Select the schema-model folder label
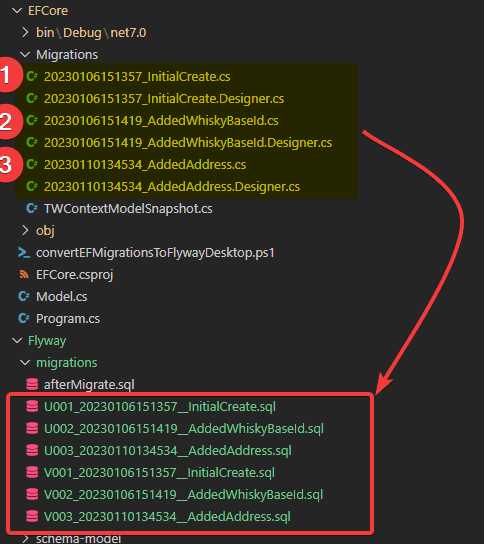This screenshot has height=544, width=484. (x=78, y=539)
